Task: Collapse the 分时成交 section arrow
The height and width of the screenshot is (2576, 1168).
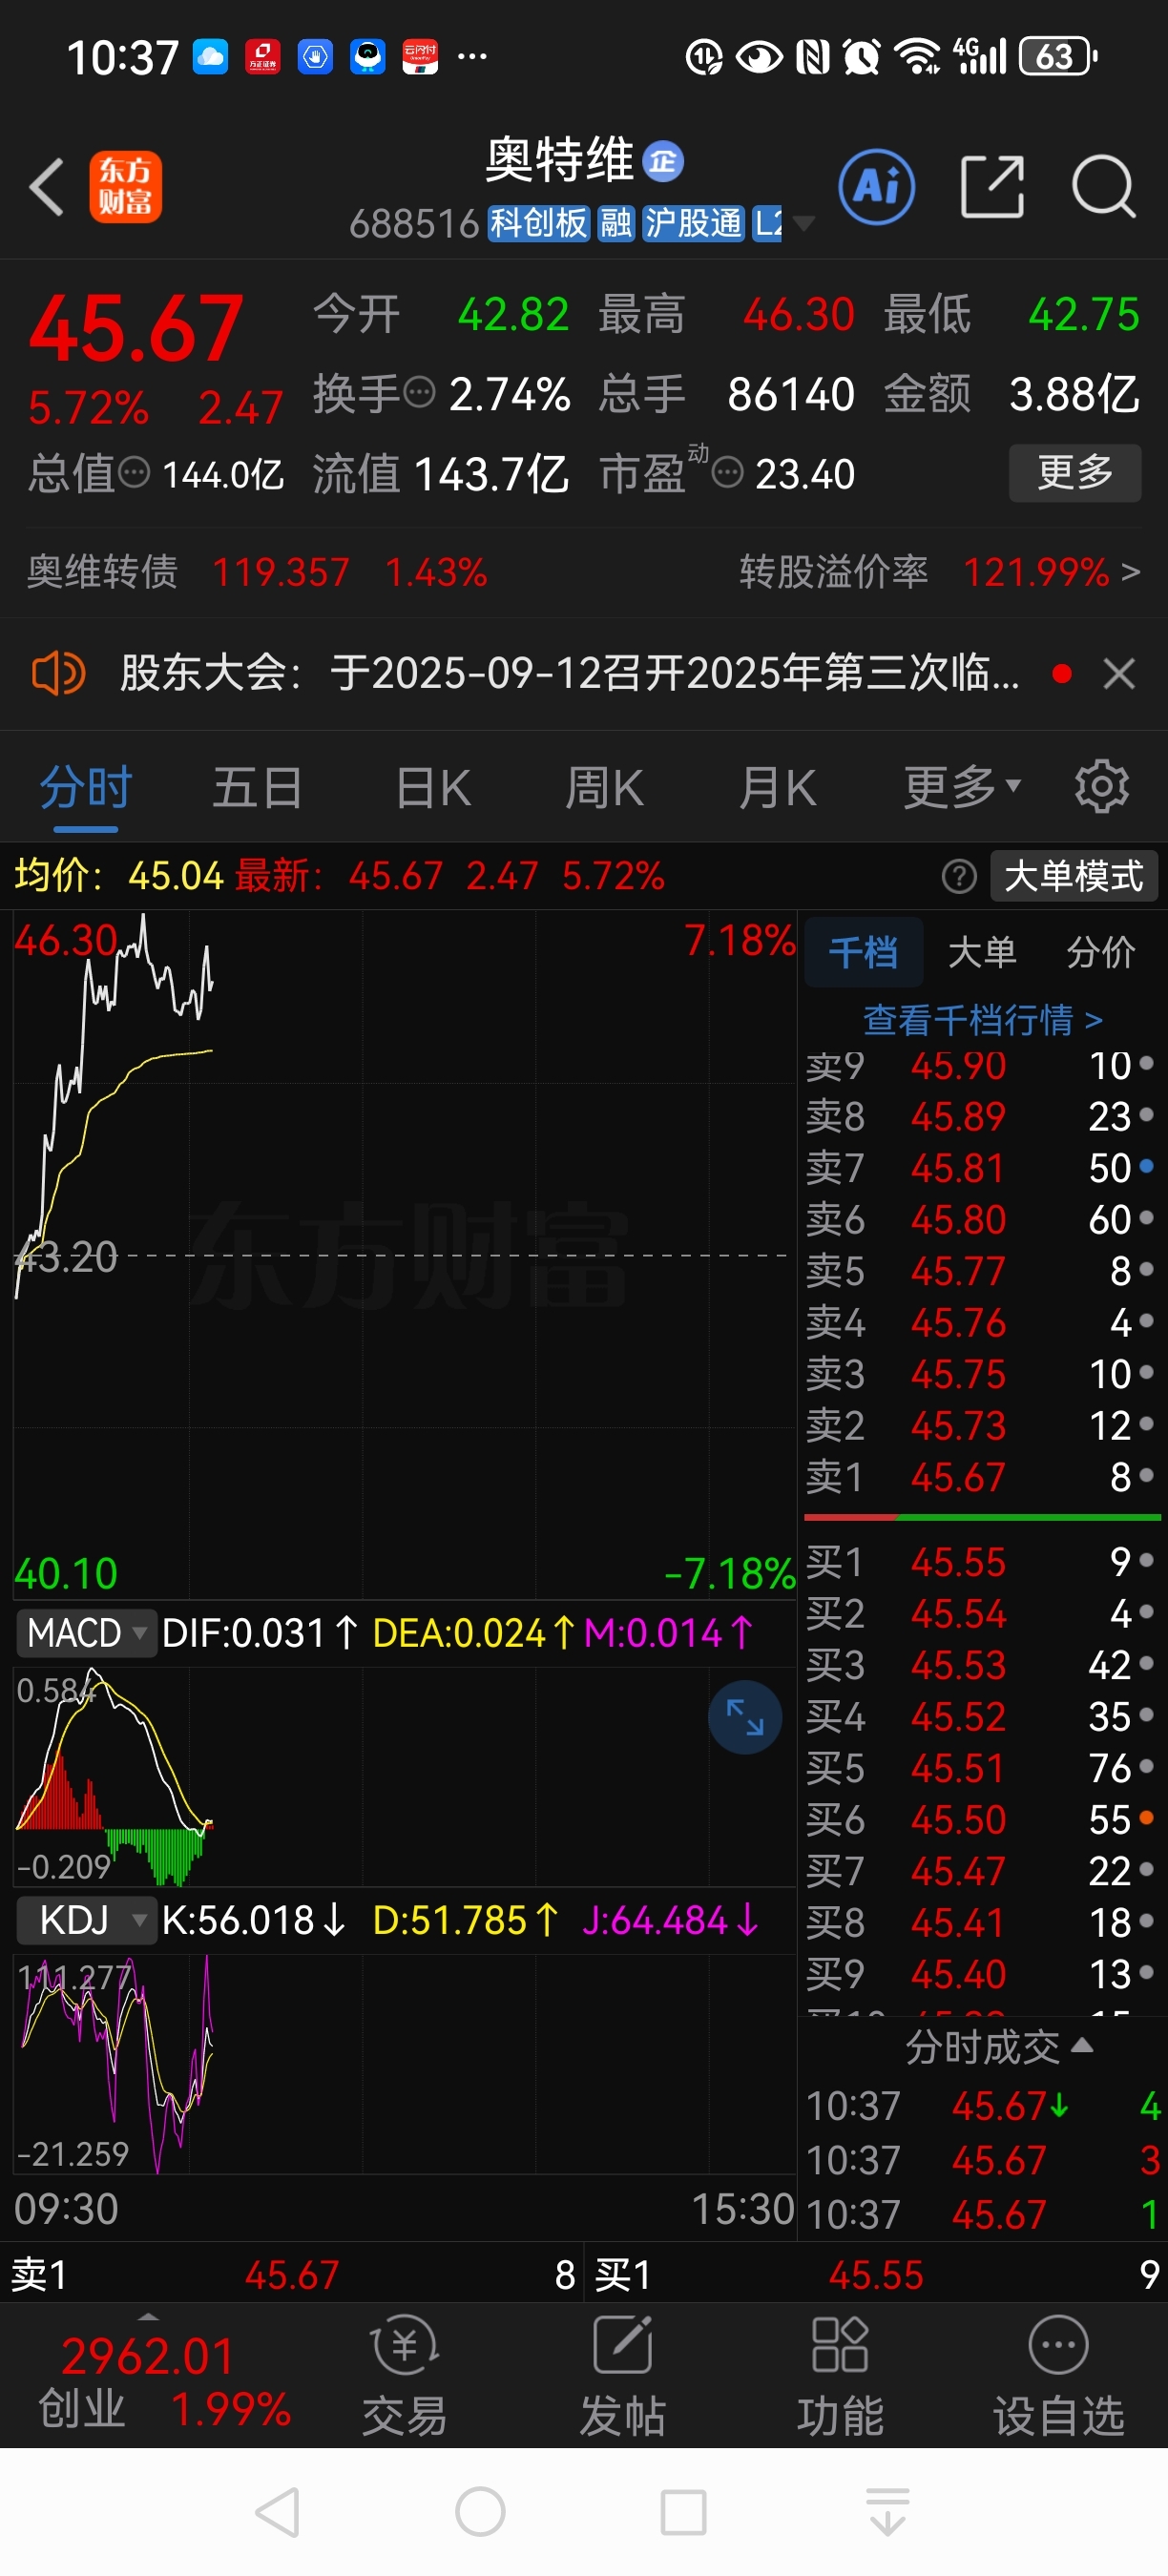Action: click(1082, 2046)
